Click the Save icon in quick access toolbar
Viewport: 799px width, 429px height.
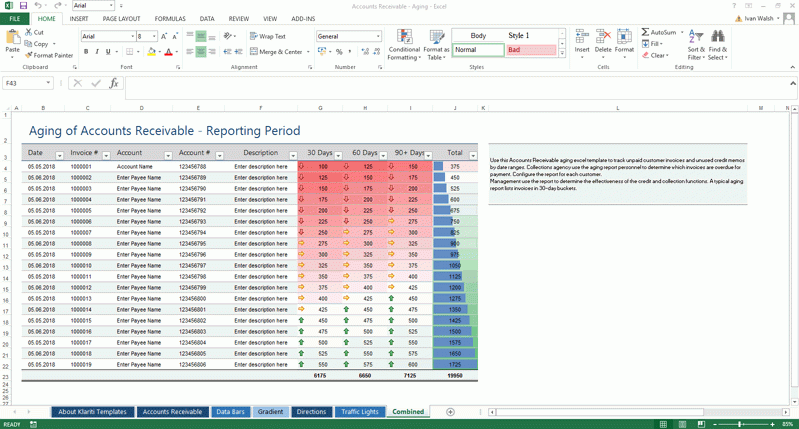(23, 6)
